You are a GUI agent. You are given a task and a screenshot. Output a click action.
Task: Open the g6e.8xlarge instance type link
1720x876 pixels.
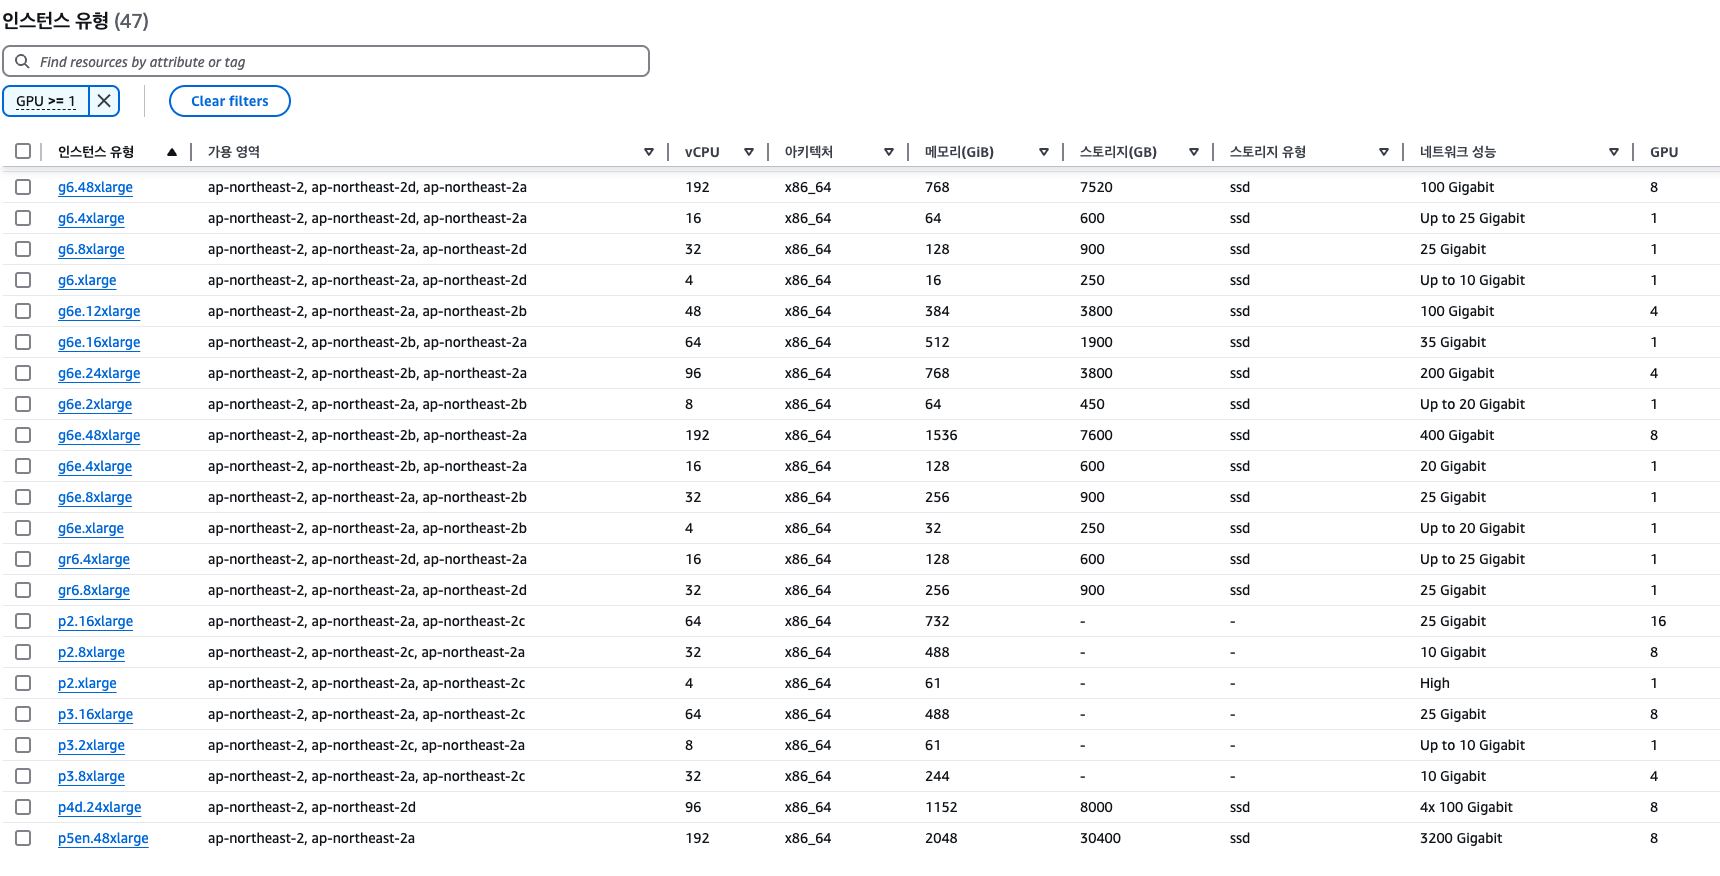click(x=95, y=497)
